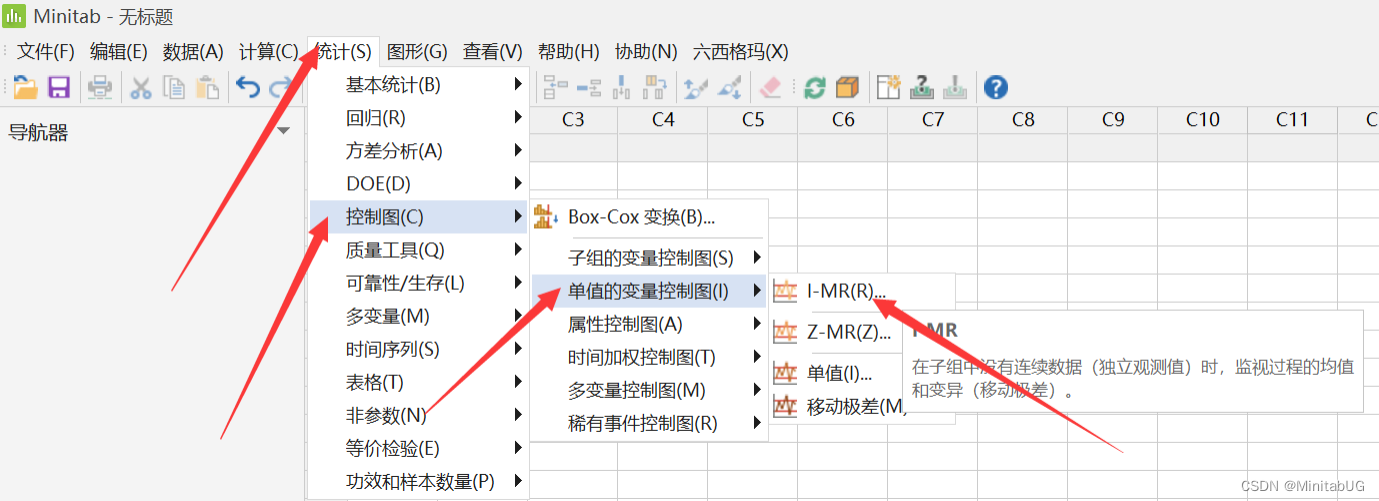The width and height of the screenshot is (1379, 501).
Task: Open the 文件(F) menu
Action: (x=46, y=51)
